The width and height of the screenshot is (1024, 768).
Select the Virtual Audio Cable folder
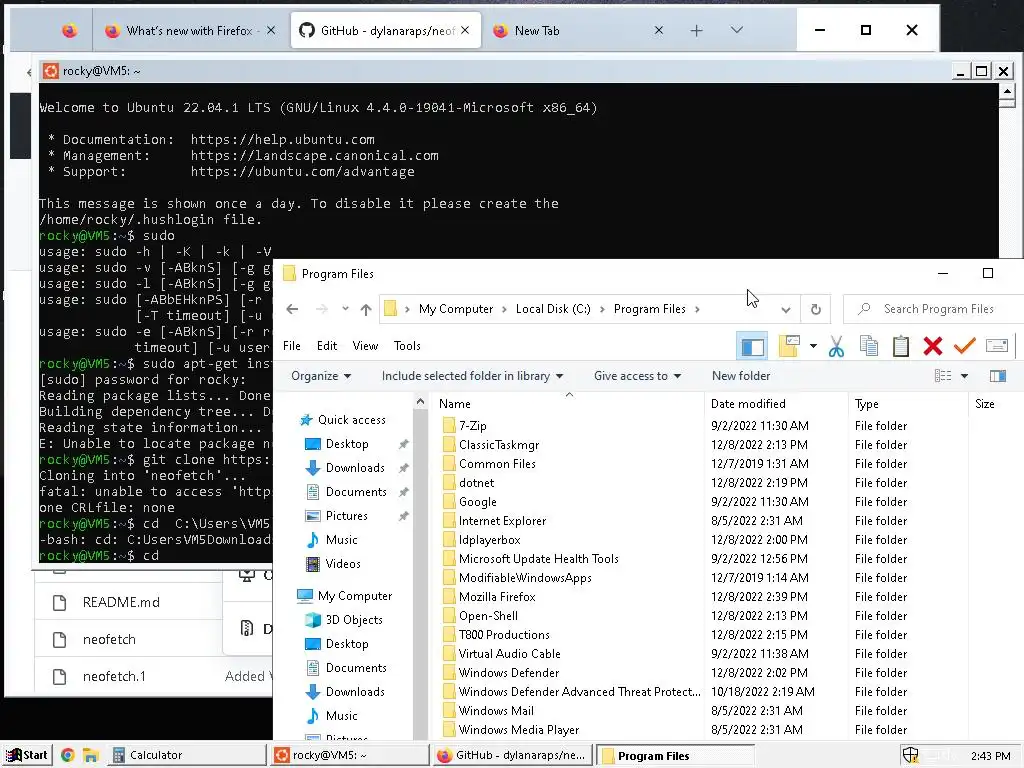pyautogui.click(x=509, y=654)
